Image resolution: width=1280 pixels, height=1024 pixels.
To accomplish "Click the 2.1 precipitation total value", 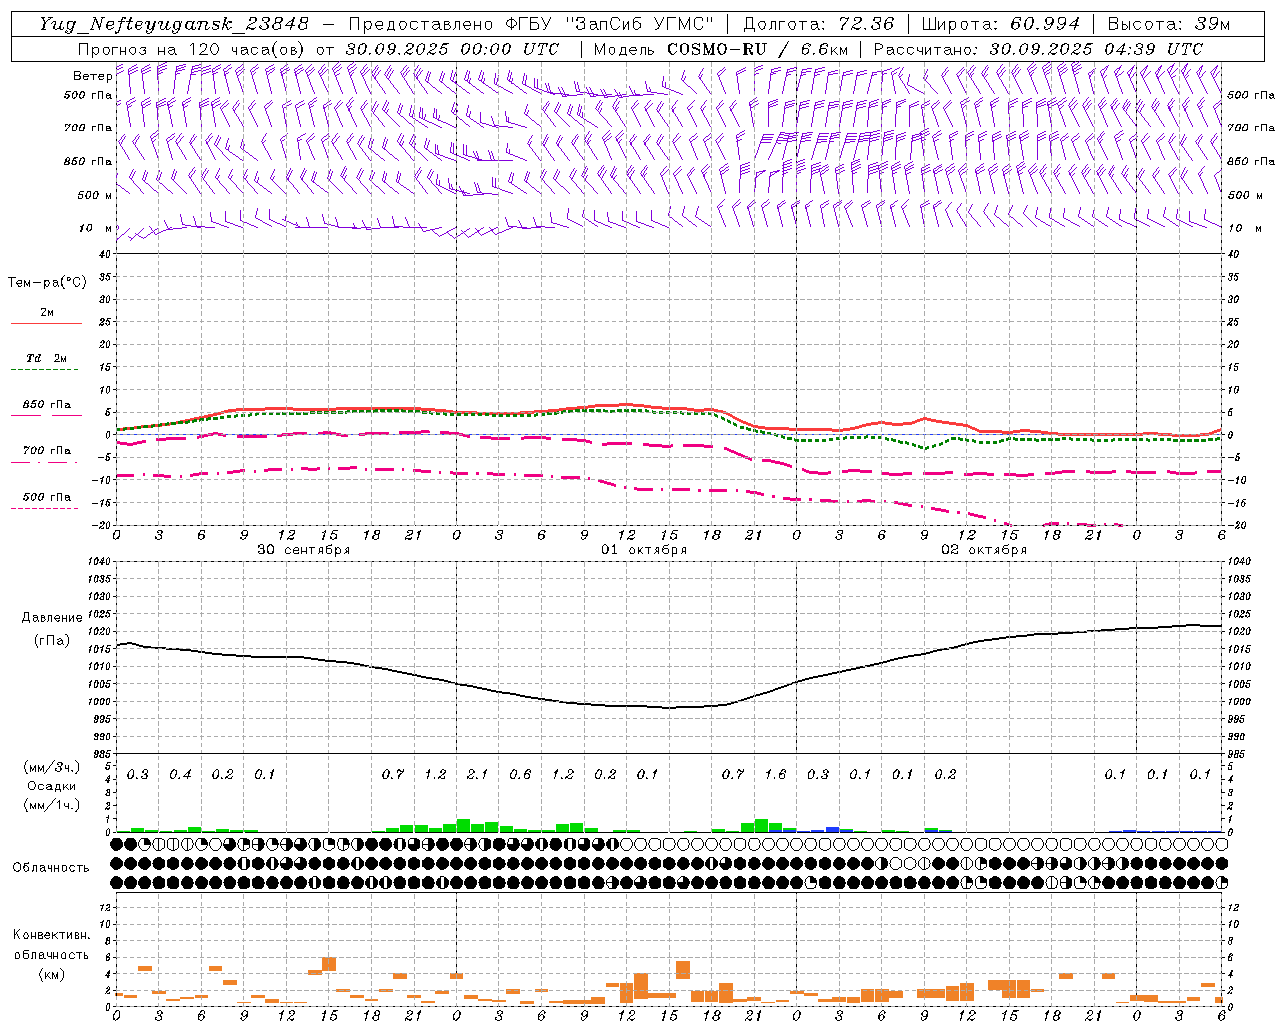I will [477, 775].
